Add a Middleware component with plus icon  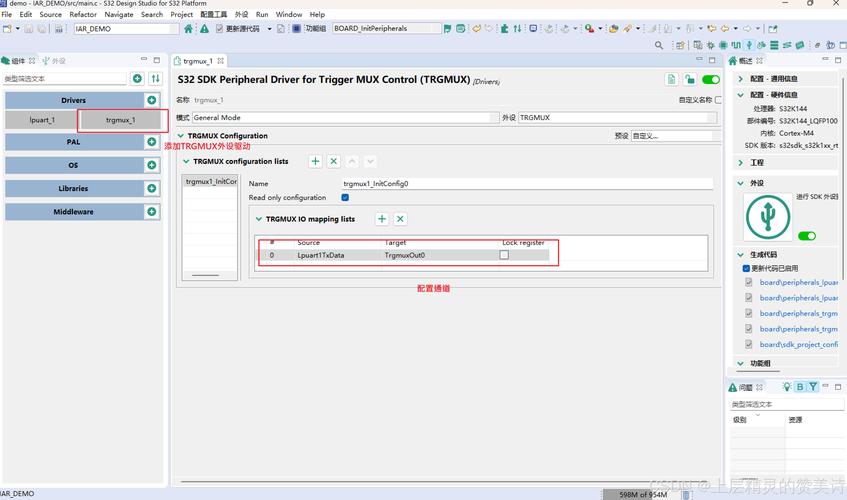[152, 212]
